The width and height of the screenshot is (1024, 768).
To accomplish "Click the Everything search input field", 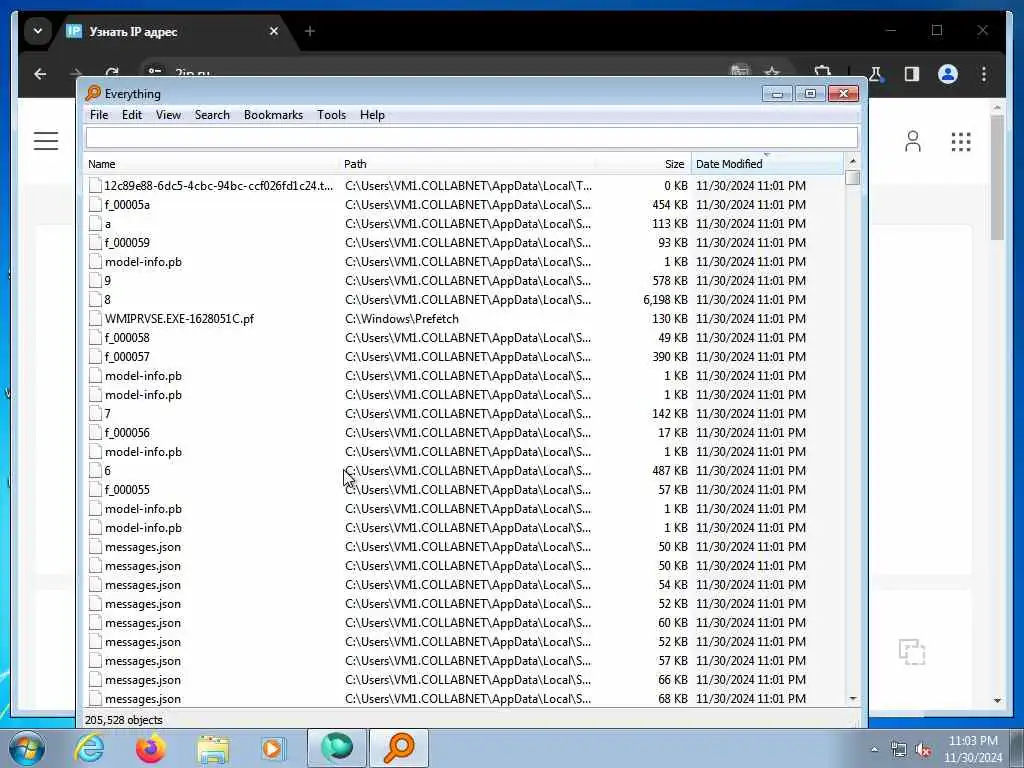I will tap(472, 137).
